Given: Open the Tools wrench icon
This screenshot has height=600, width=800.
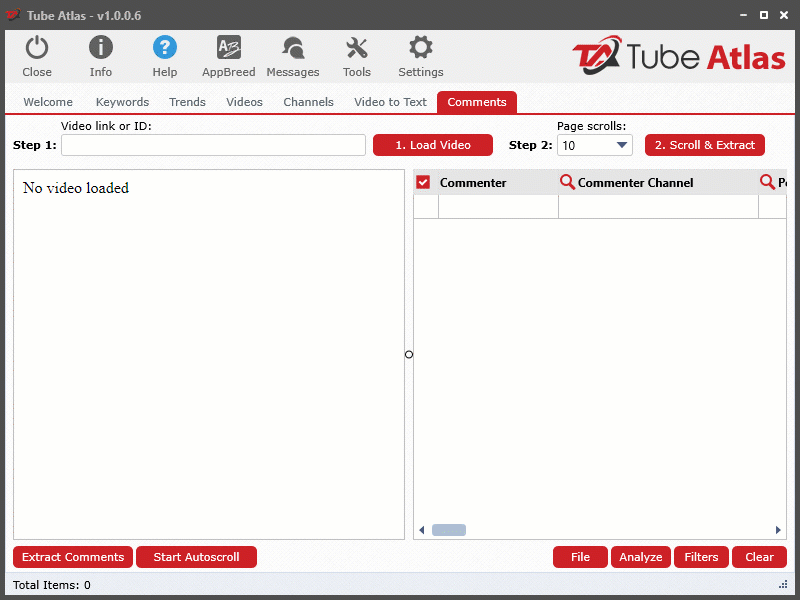Looking at the screenshot, I should [x=357, y=48].
